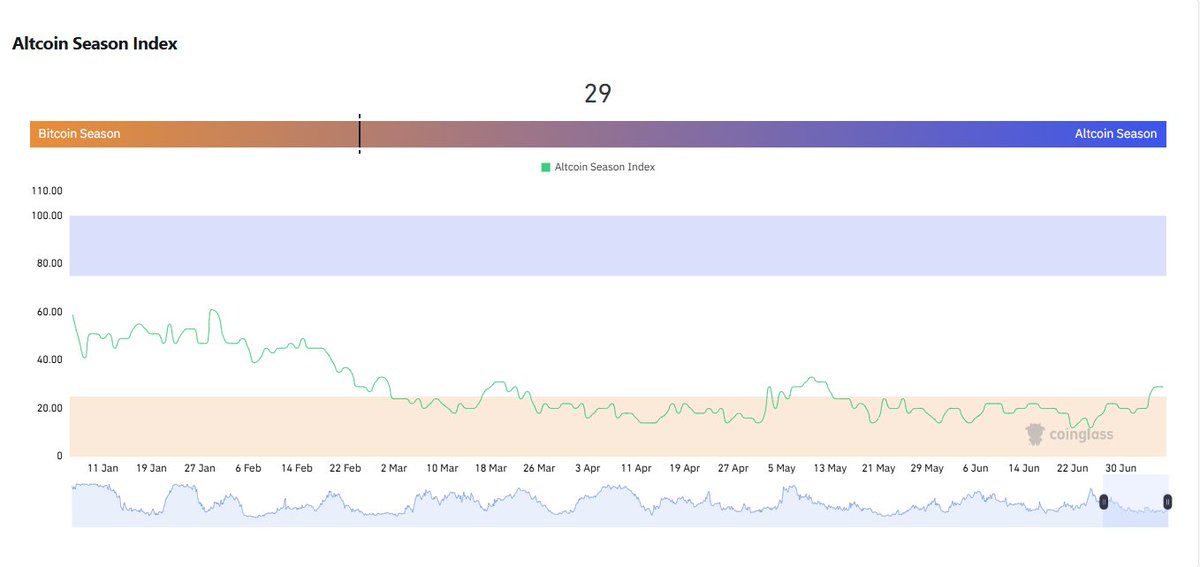This screenshot has width=1200, height=567.
Task: Click the 19 Apr axis label
Action: tap(684, 468)
